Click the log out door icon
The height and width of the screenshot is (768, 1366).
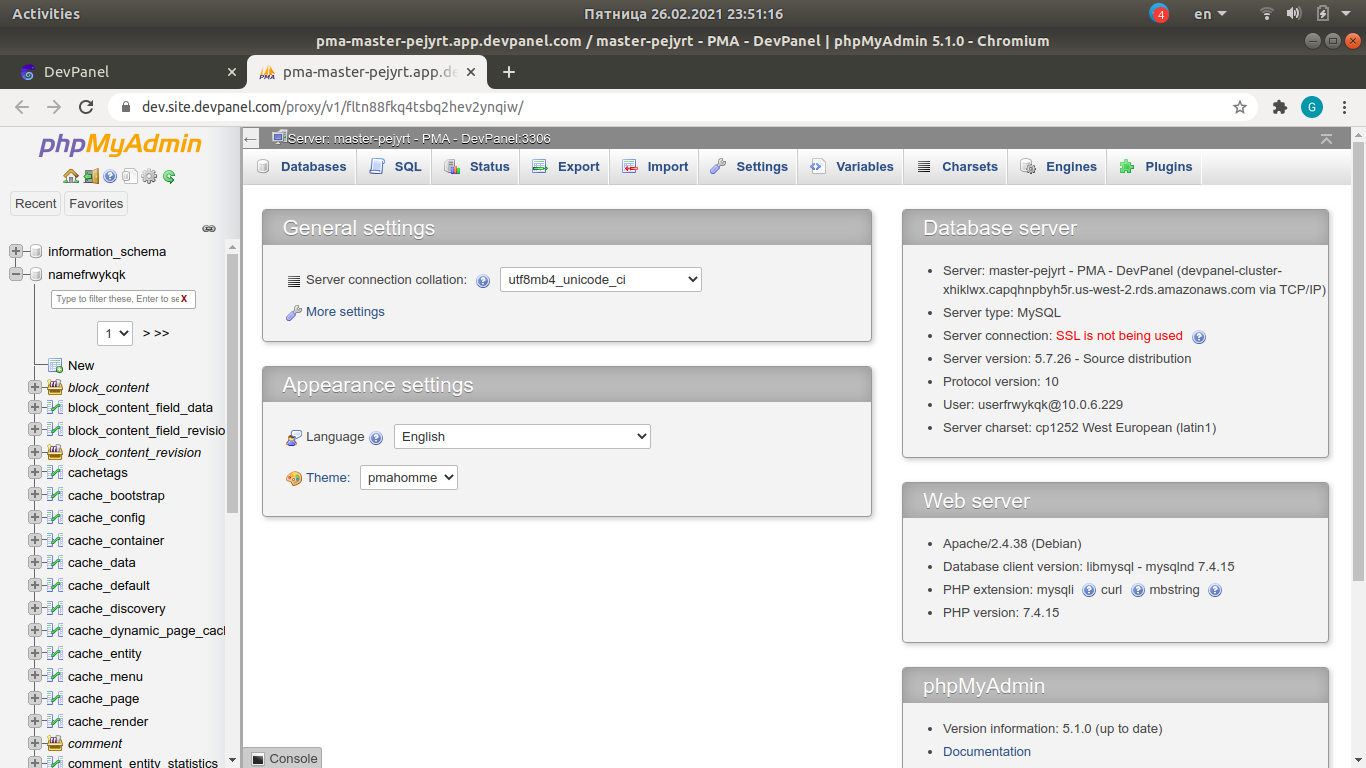point(91,176)
